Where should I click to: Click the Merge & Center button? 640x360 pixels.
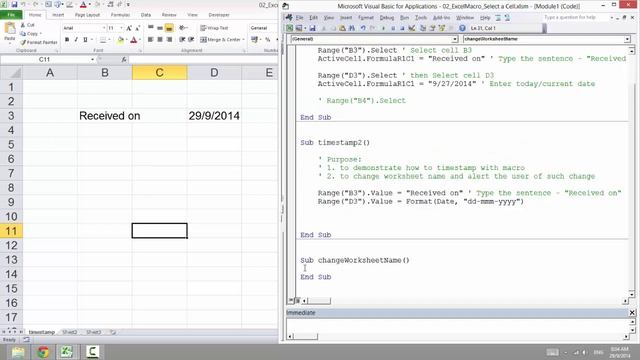point(220,40)
